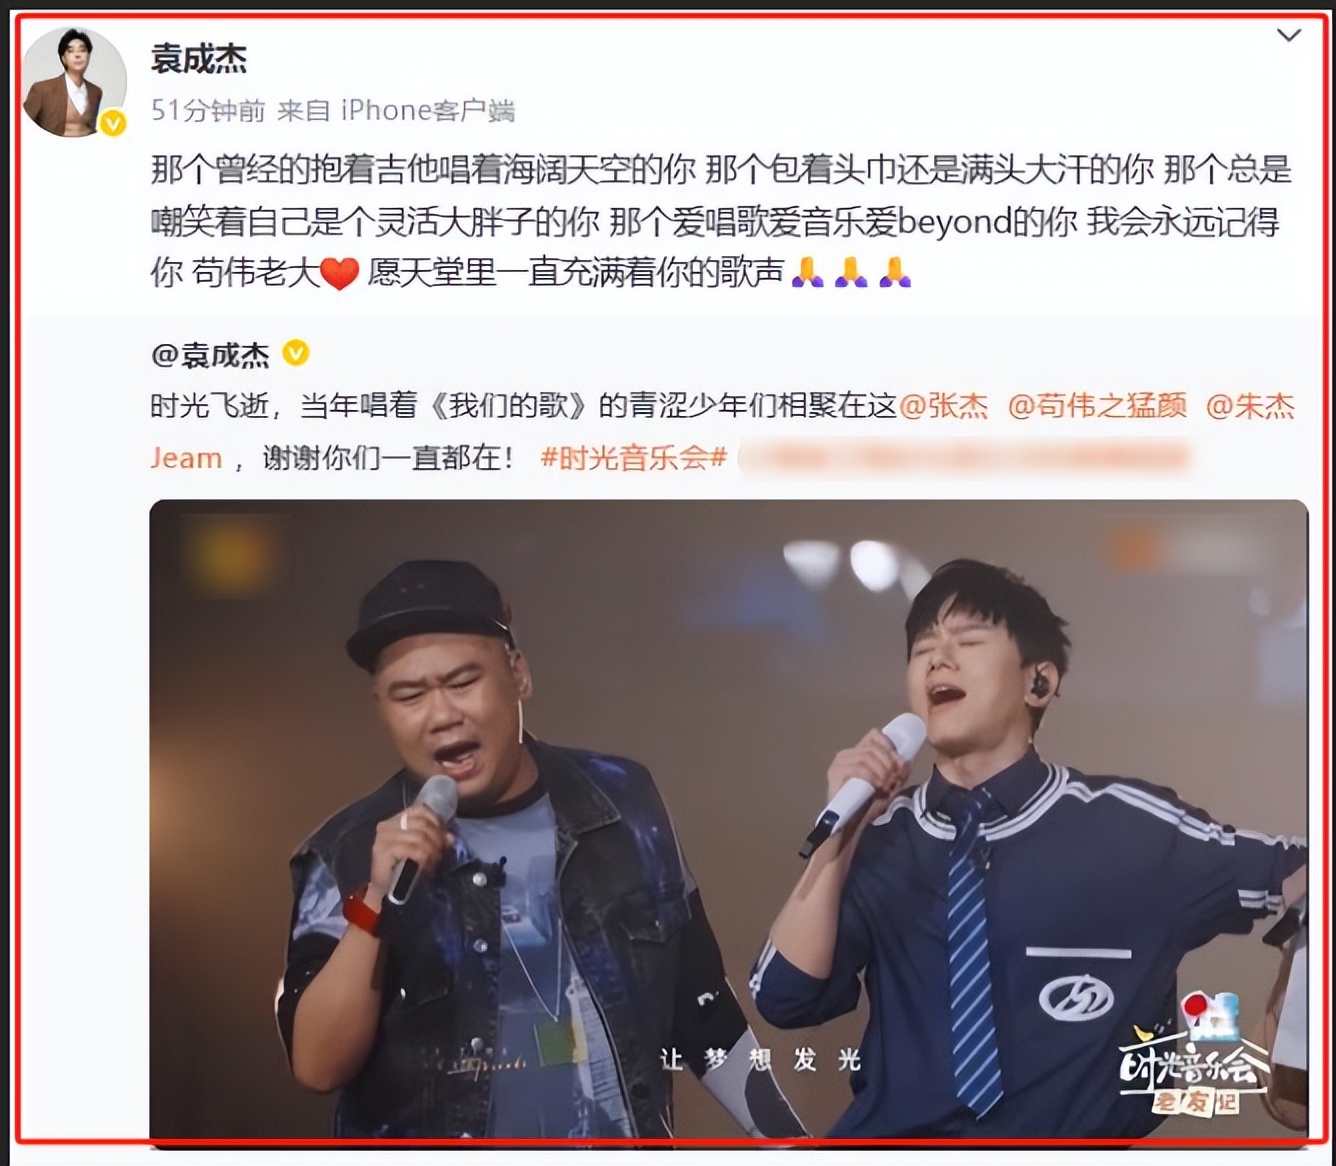The width and height of the screenshot is (1336, 1166).
Task: Open the concert photo of two singers
Action: (x=729, y=818)
